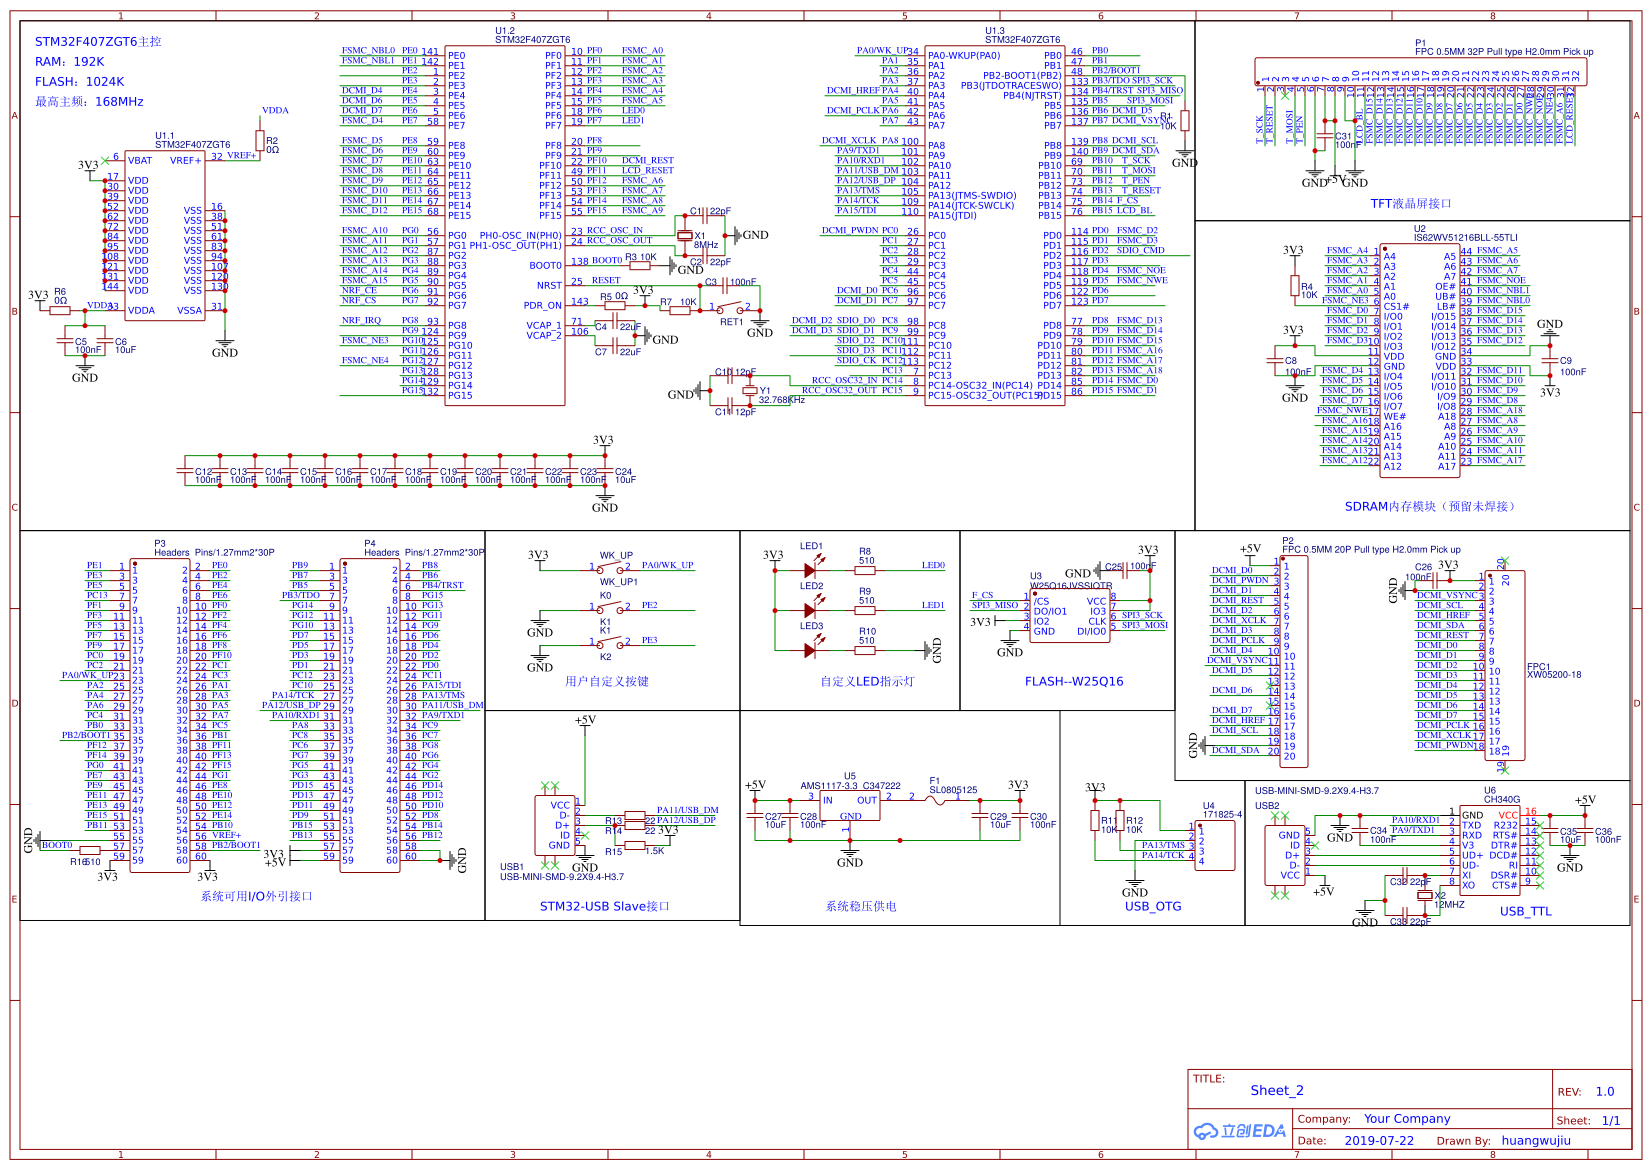The height and width of the screenshot is (1170, 1652).
Task: Click the '171825-4' connector part name
Action: pos(1222,815)
